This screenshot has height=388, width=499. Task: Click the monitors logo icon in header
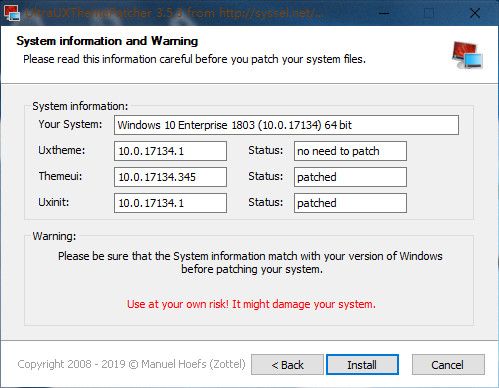tap(467, 55)
